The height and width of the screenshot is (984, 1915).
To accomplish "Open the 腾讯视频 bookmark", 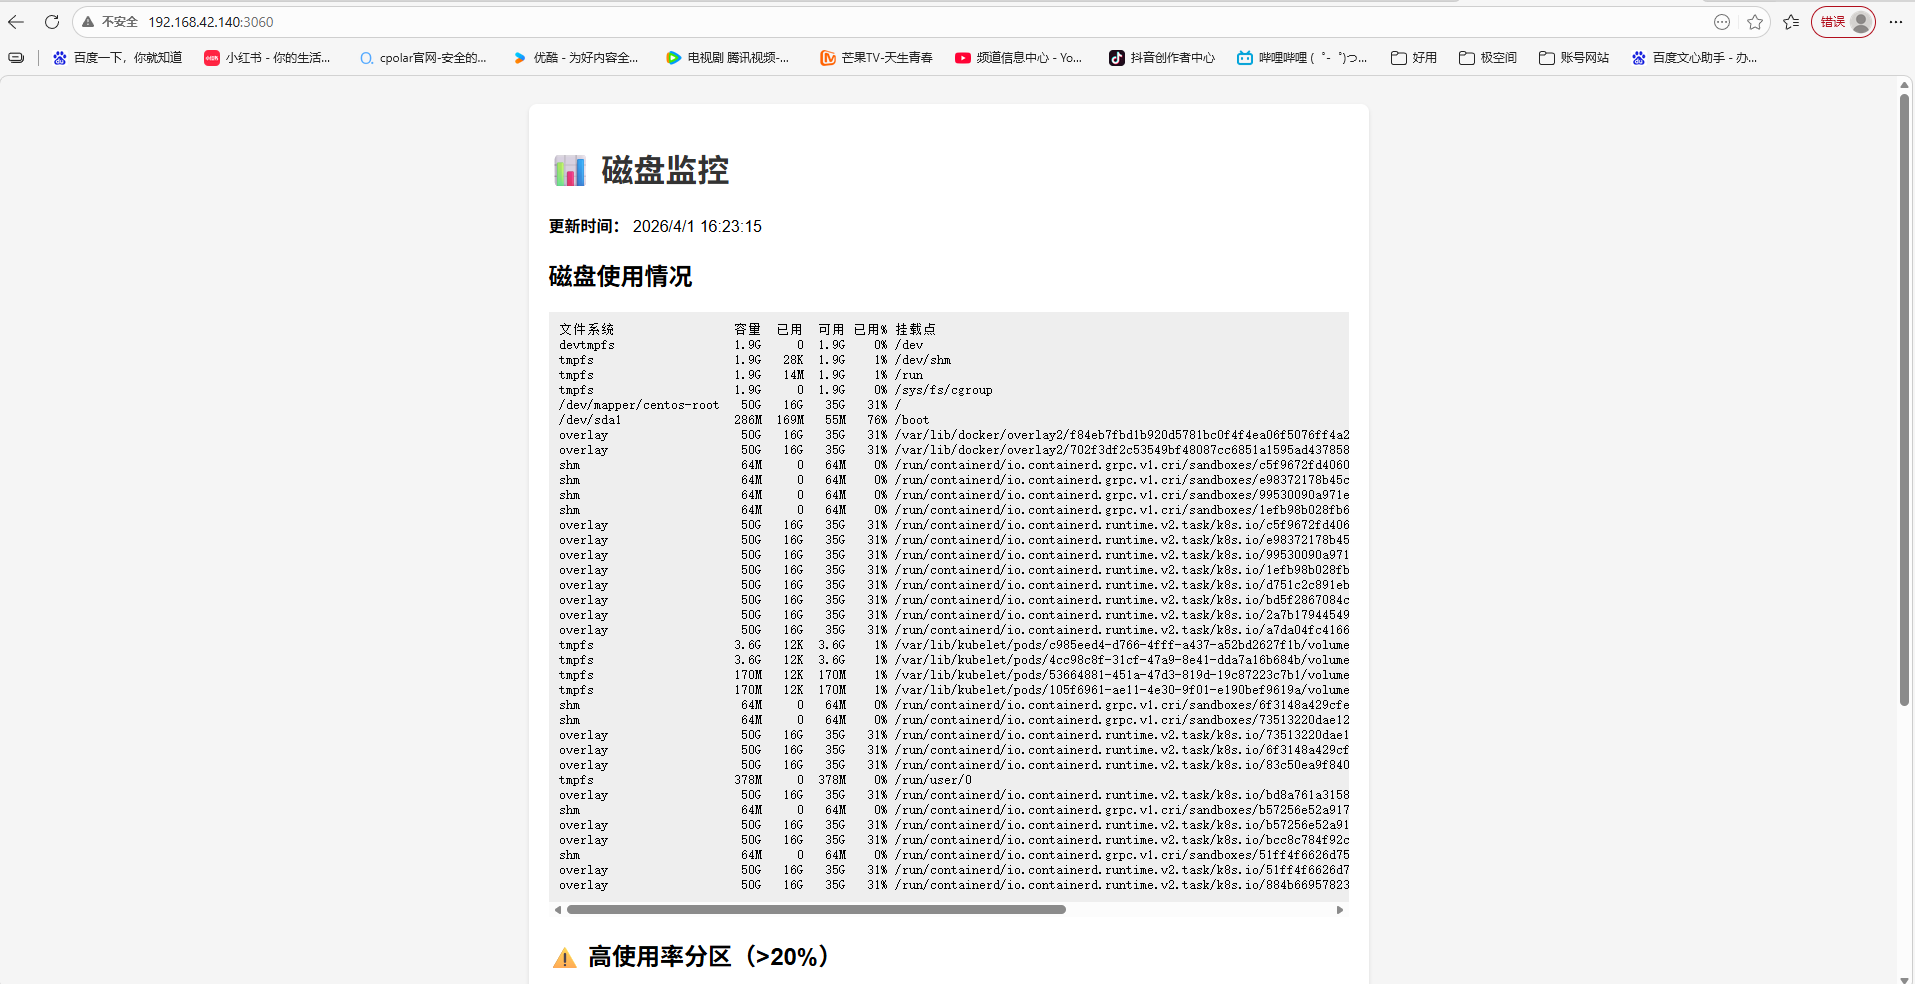I will pyautogui.click(x=727, y=58).
